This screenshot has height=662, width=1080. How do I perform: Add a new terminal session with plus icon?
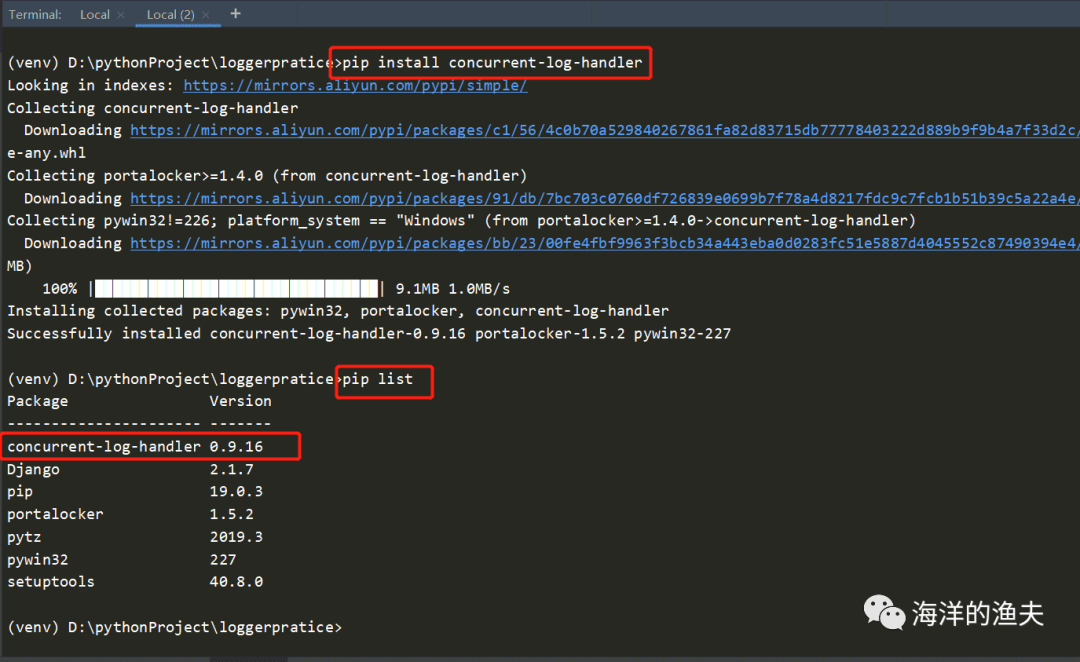pos(236,14)
